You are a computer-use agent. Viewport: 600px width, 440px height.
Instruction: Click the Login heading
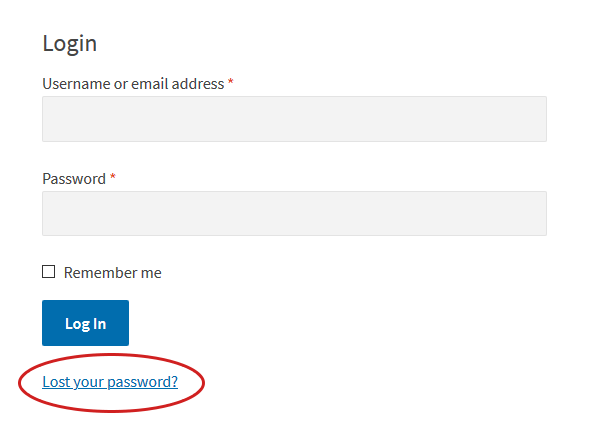coord(70,44)
